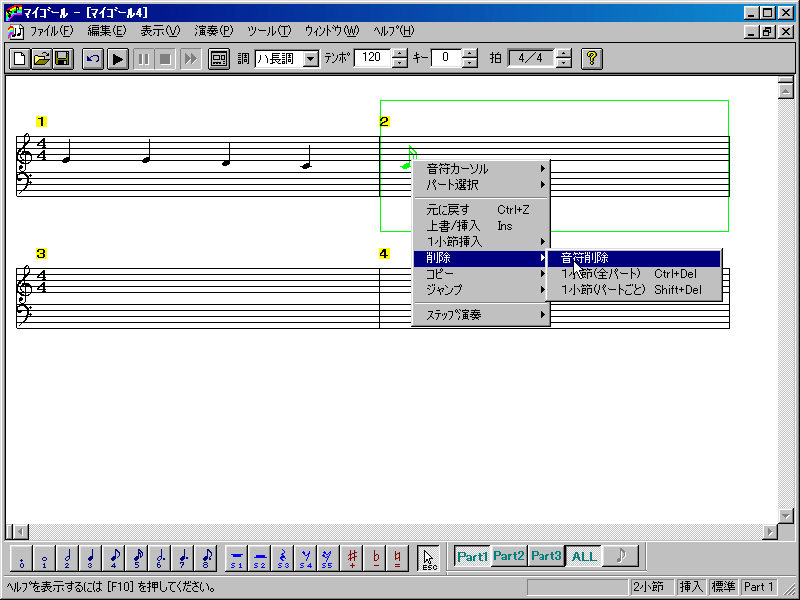Open the 演奏(P) menu
This screenshot has height=600, width=800.
pos(214,31)
